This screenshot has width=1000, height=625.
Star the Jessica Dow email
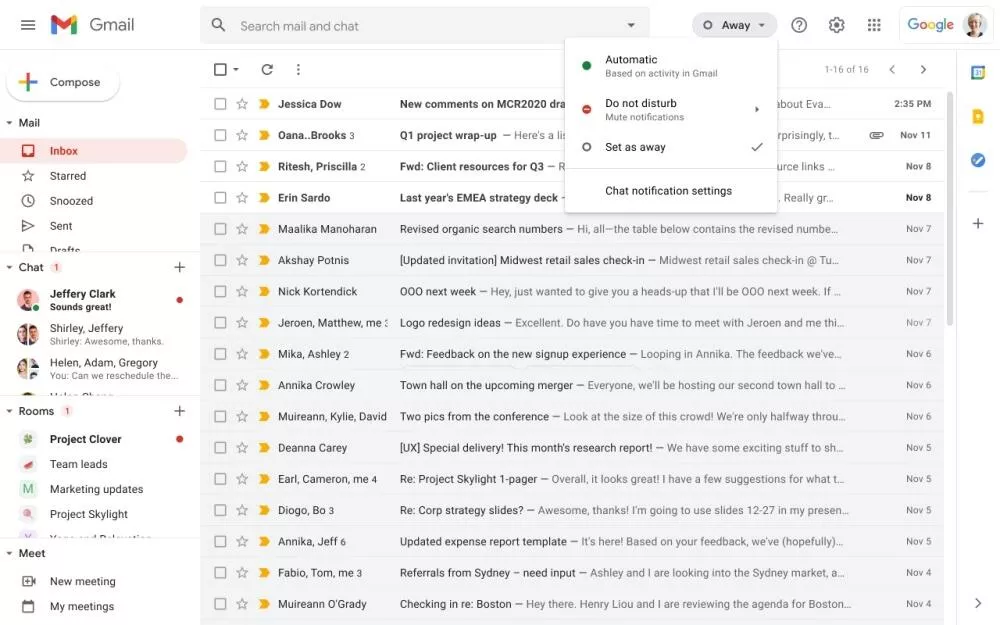(x=242, y=103)
